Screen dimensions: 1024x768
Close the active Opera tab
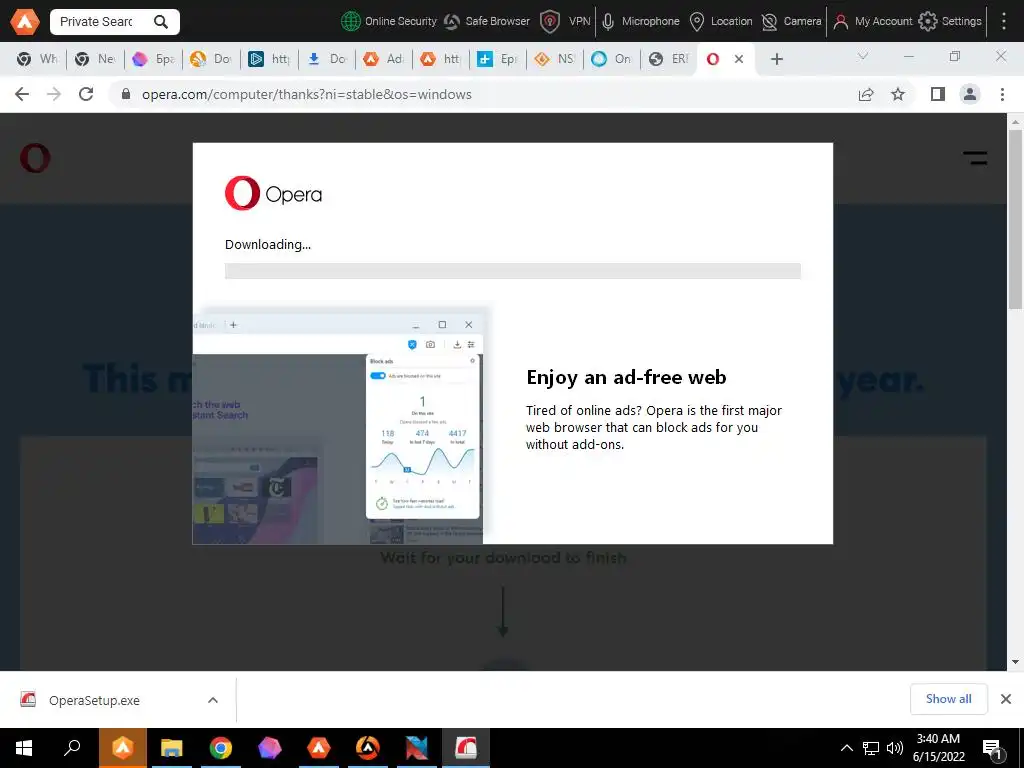click(739, 59)
